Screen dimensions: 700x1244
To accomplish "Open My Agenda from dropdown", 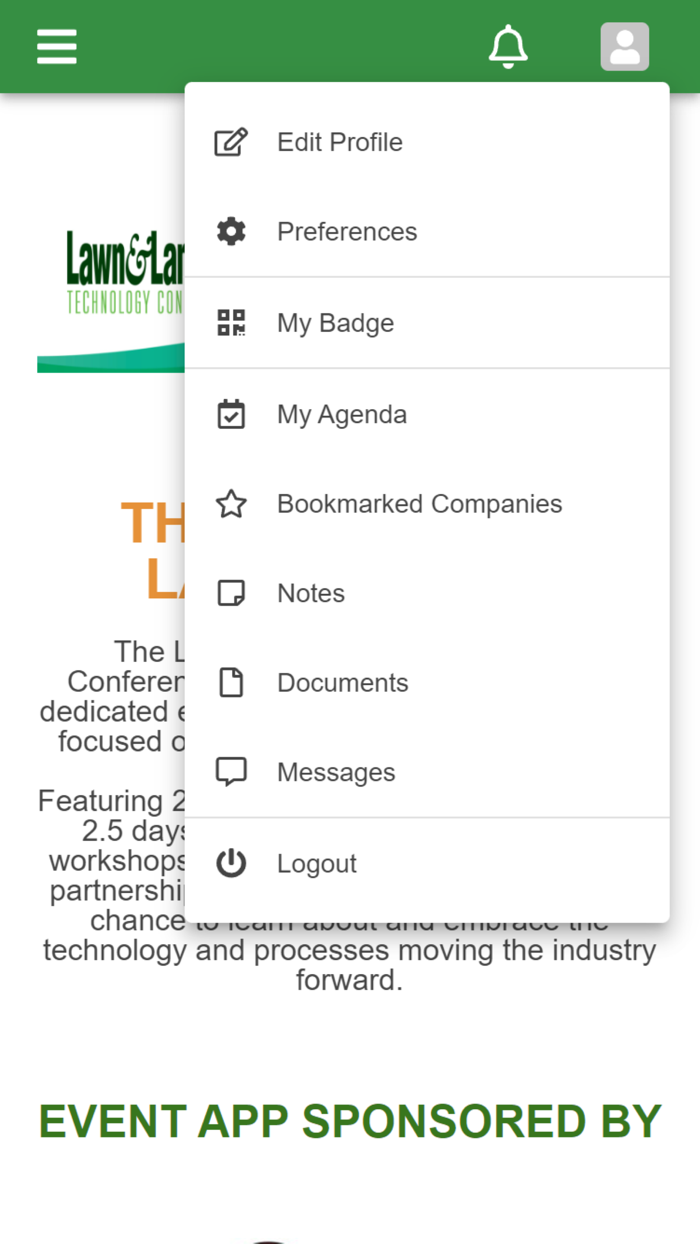I will click(342, 414).
